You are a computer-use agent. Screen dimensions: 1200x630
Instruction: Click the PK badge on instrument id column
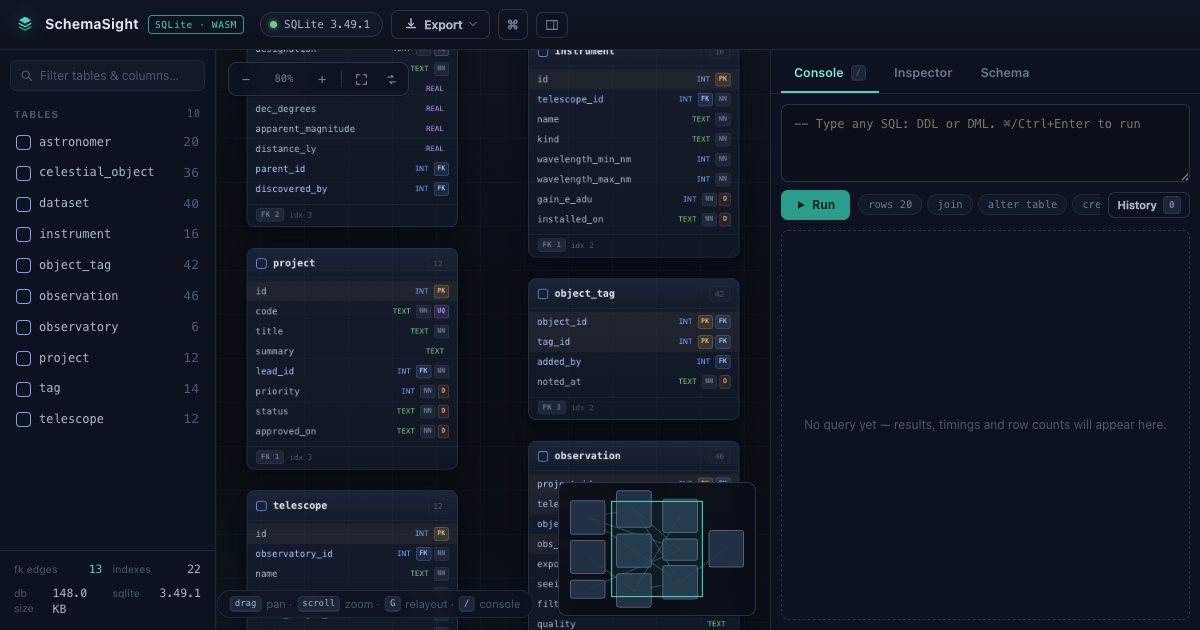click(723, 79)
